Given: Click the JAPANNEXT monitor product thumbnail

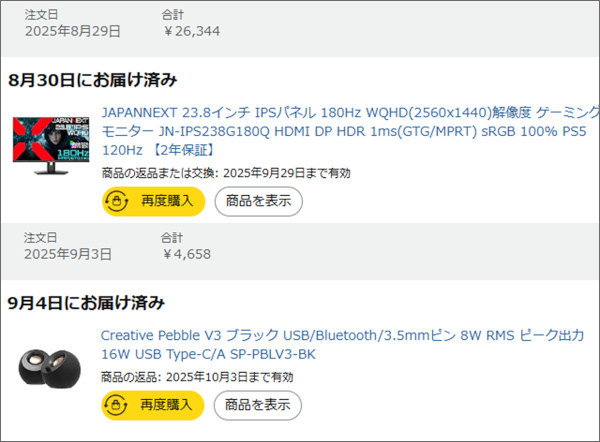Looking at the screenshot, I should pyautogui.click(x=50, y=145).
